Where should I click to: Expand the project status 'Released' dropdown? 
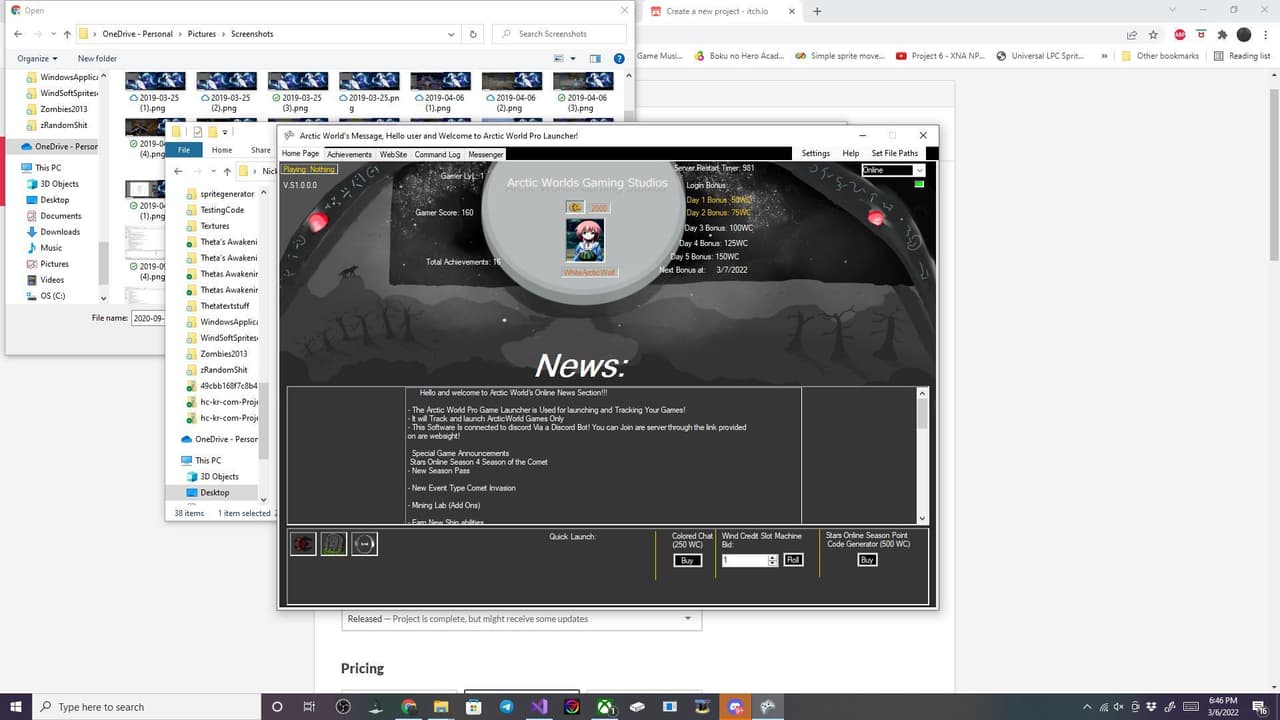pyautogui.click(x=521, y=619)
